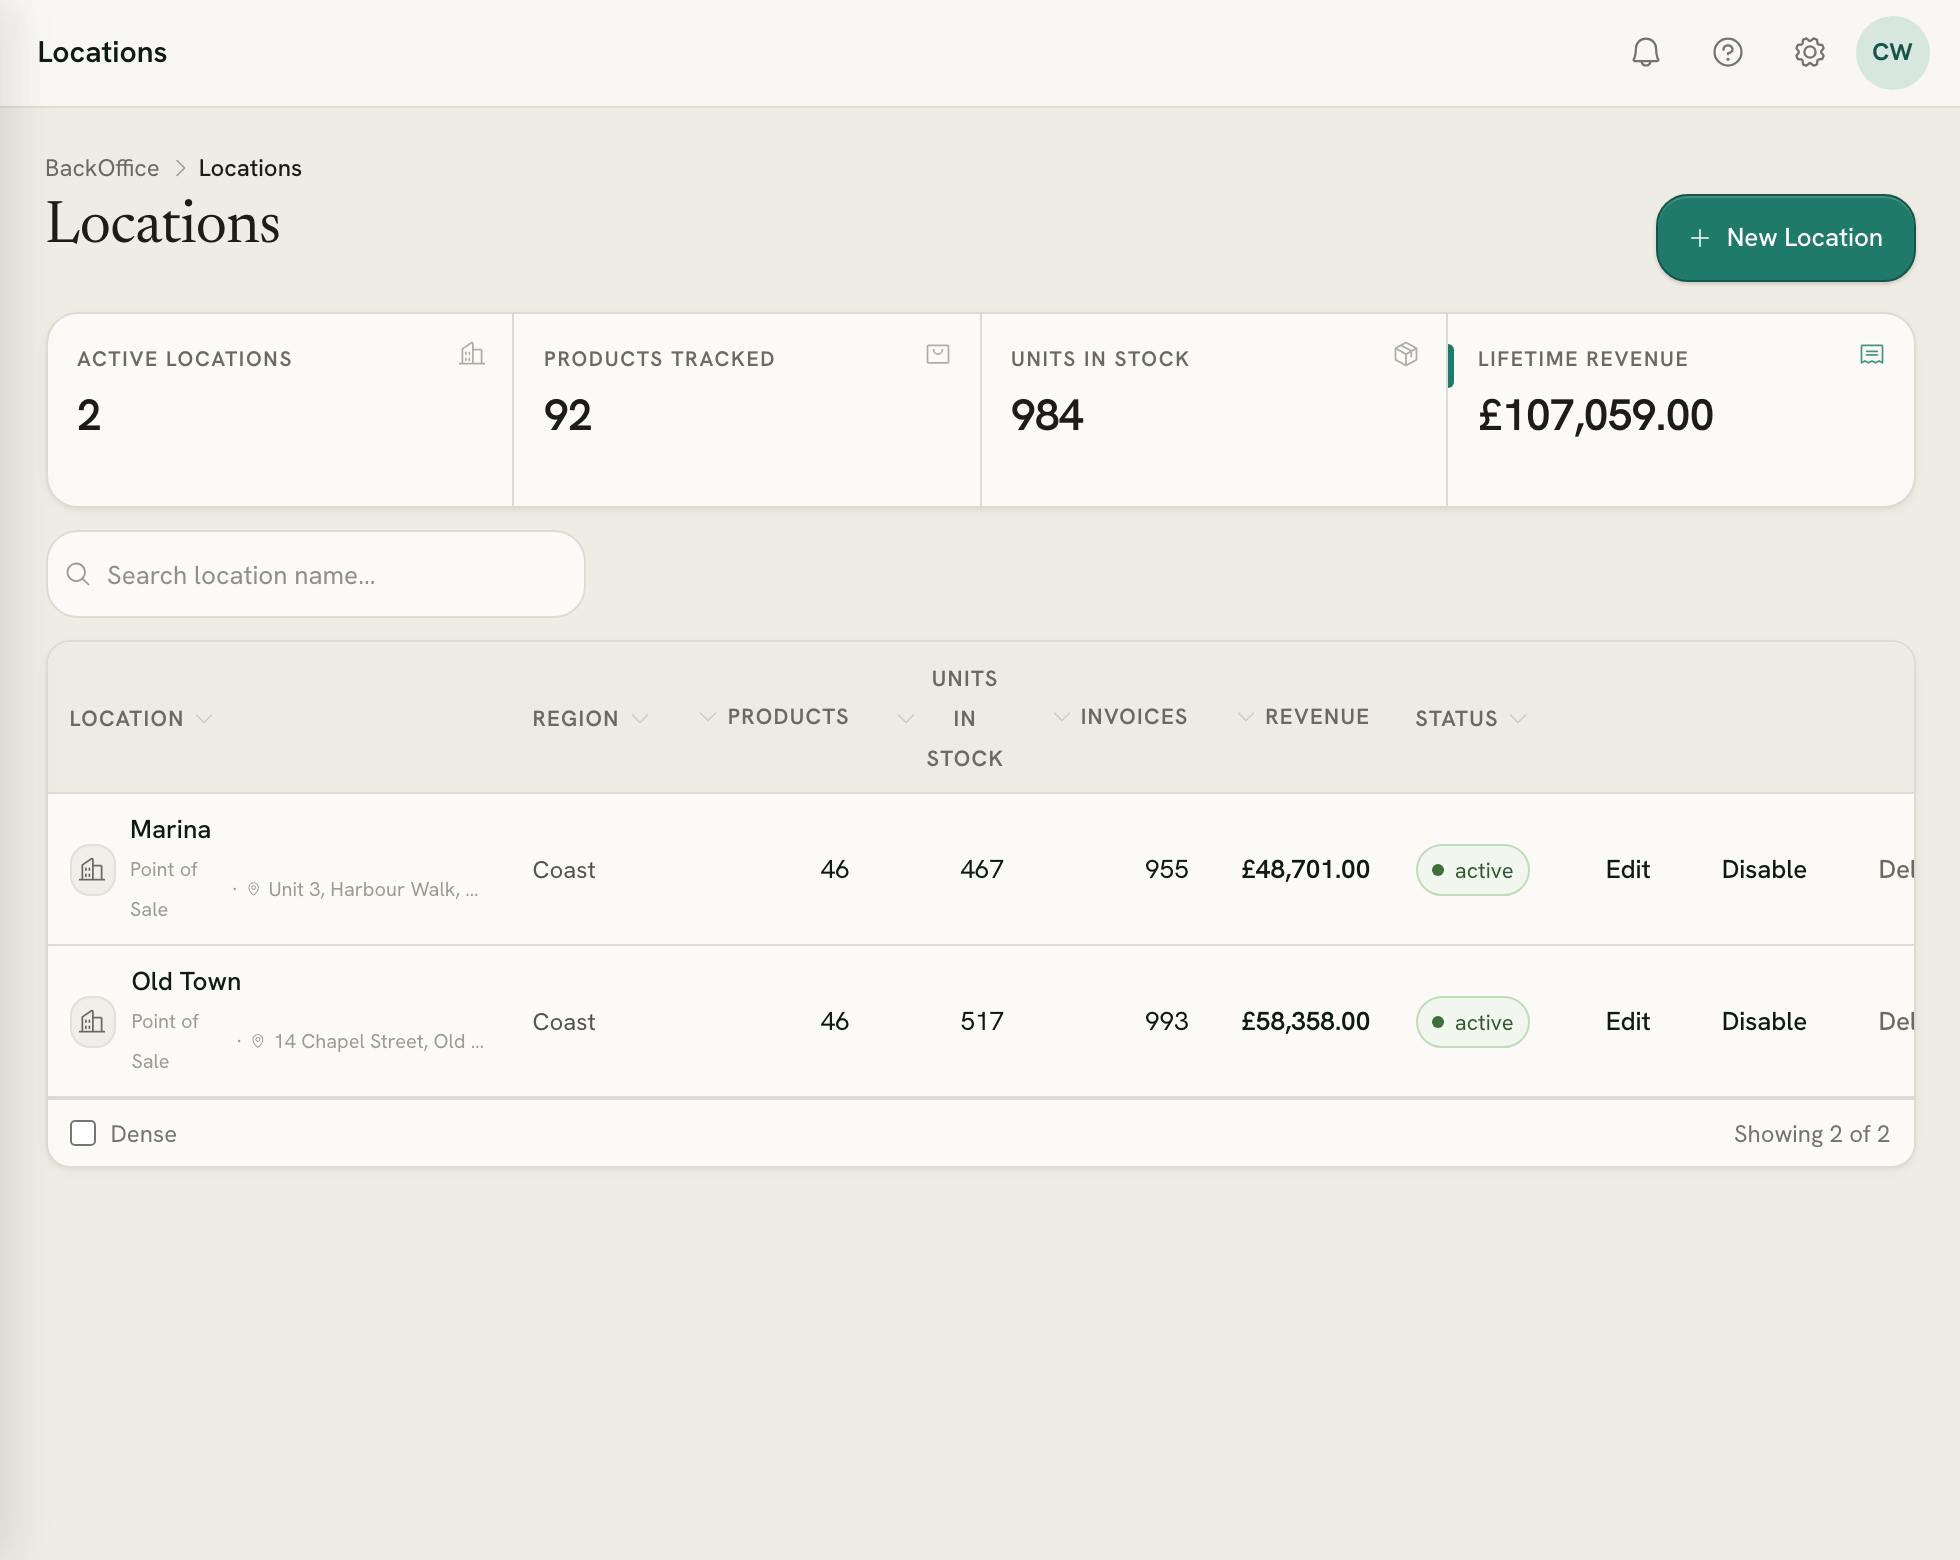
Task: Click the £107,059.00 lifetime revenue value
Action: [1595, 415]
